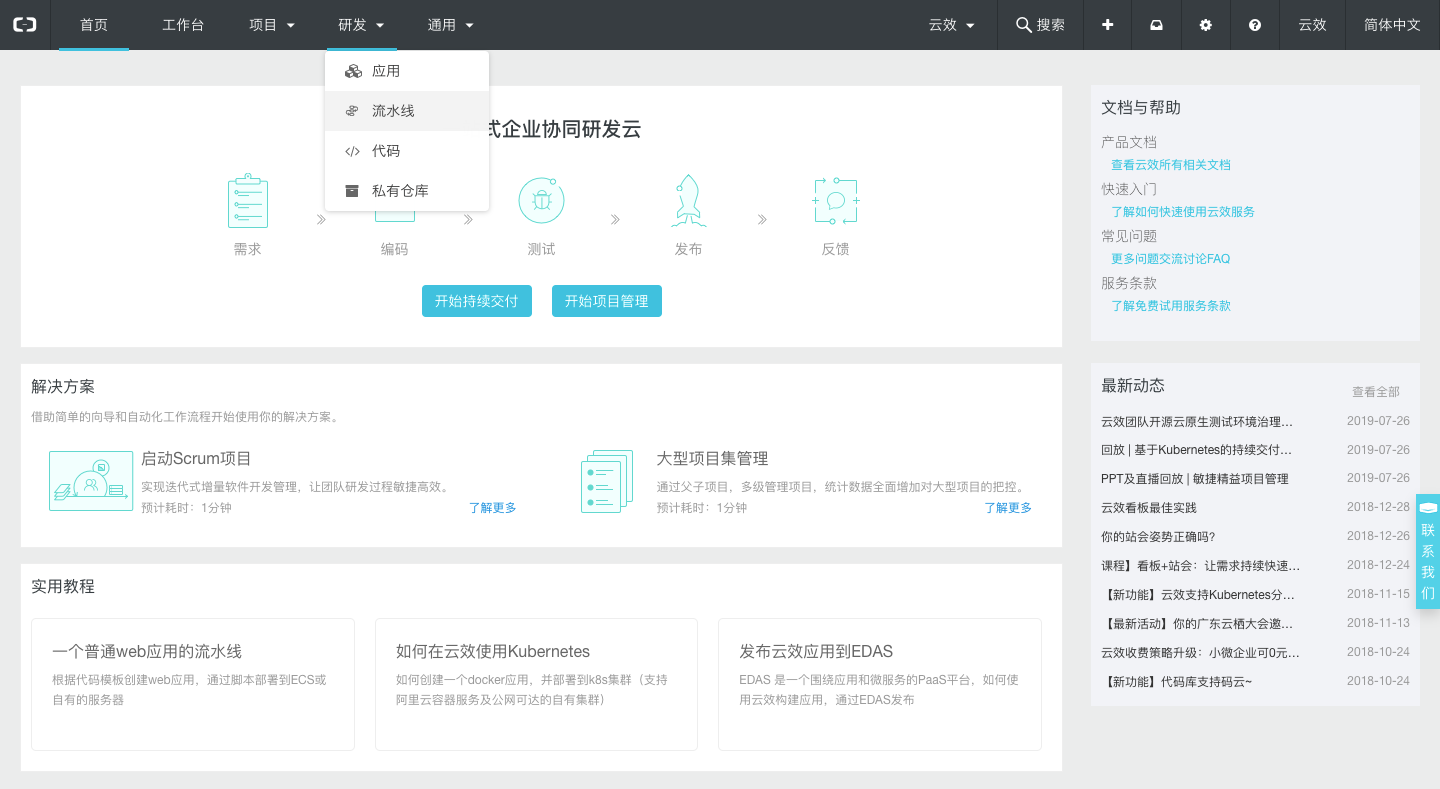Click the 搜索 magnifier search

1040,25
